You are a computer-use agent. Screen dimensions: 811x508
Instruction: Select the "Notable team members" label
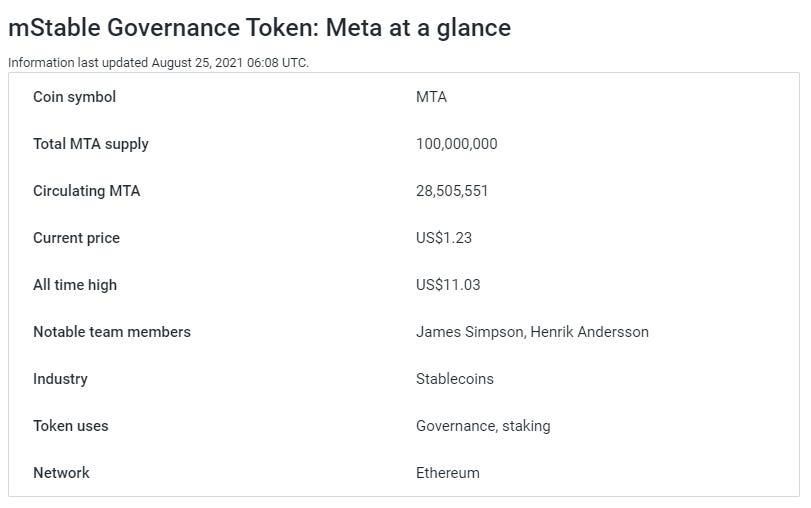click(x=112, y=332)
